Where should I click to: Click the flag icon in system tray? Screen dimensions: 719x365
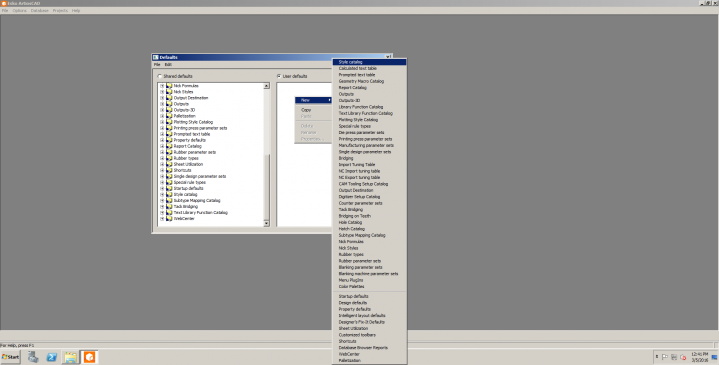665,357
